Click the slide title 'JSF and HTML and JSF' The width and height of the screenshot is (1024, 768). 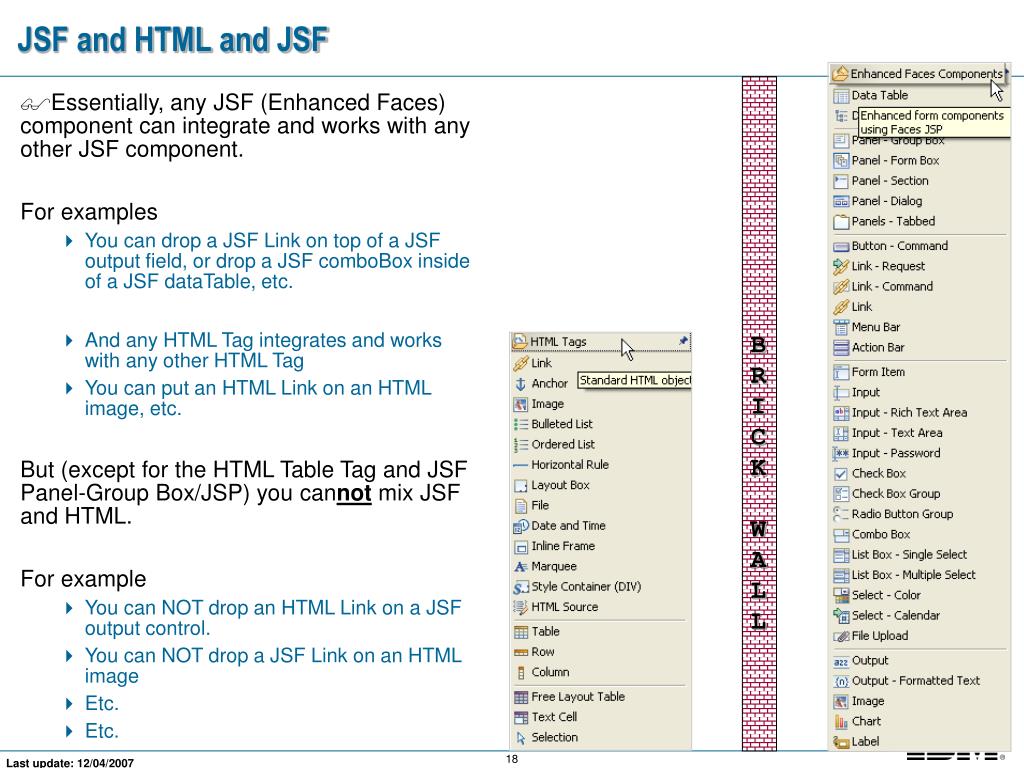tap(173, 39)
